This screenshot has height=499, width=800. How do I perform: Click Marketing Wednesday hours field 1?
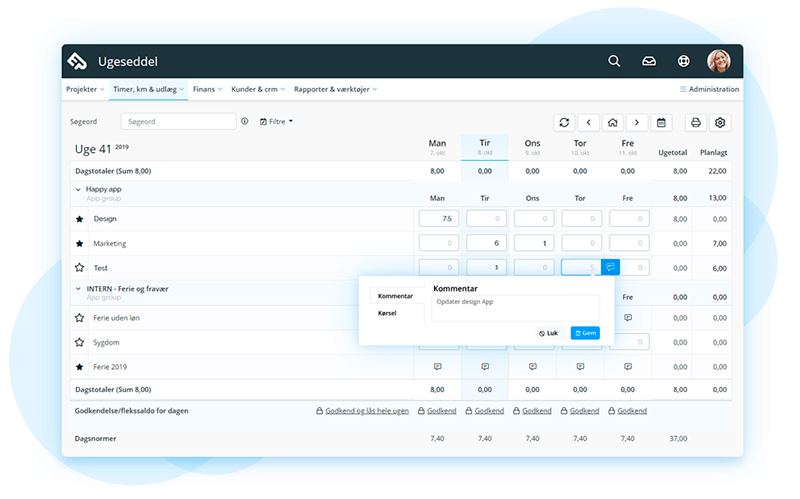click(534, 243)
